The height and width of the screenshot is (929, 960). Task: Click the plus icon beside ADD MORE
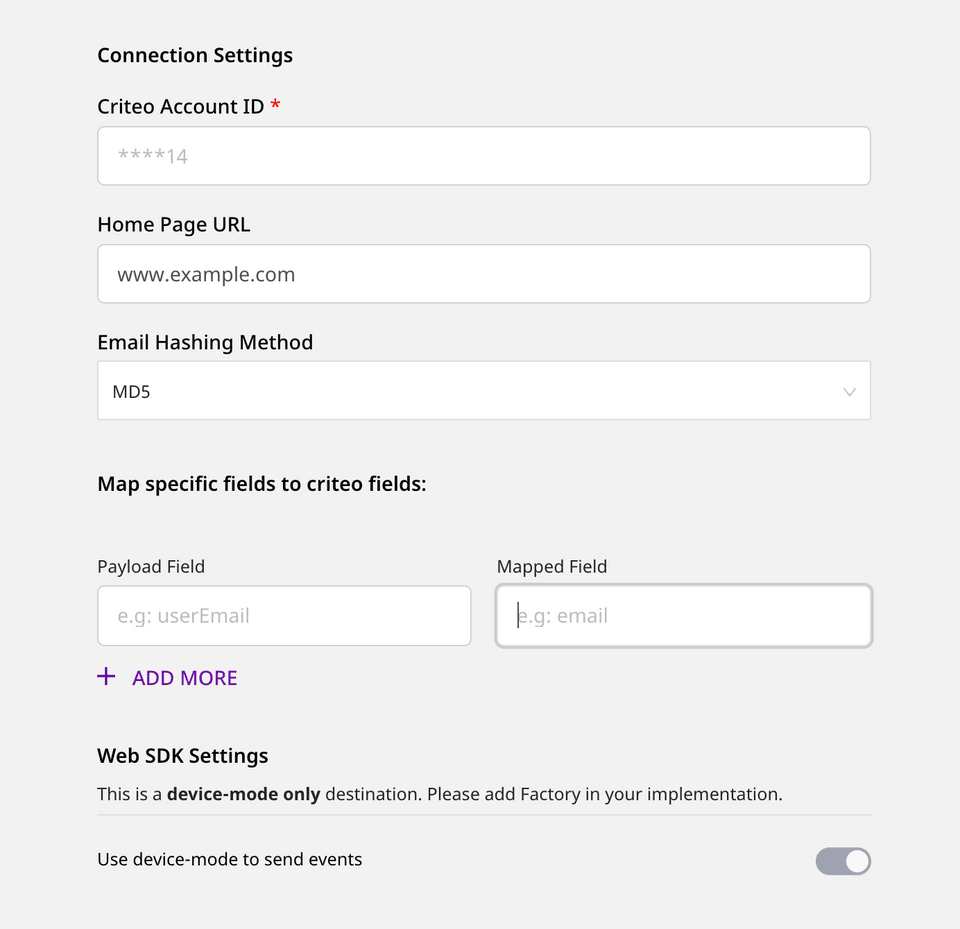click(106, 677)
